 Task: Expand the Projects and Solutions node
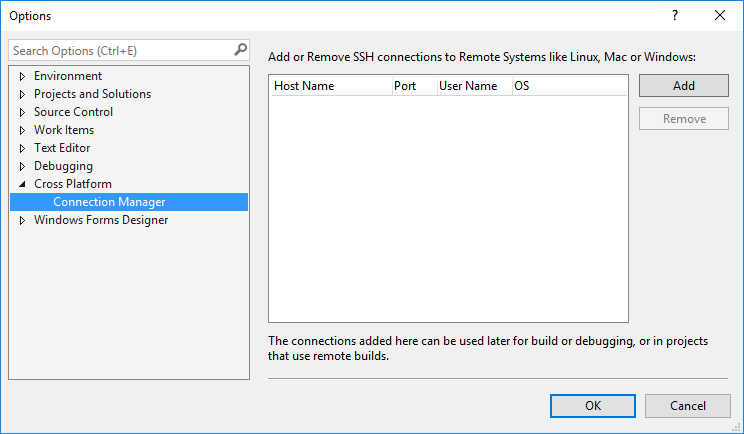tap(23, 94)
